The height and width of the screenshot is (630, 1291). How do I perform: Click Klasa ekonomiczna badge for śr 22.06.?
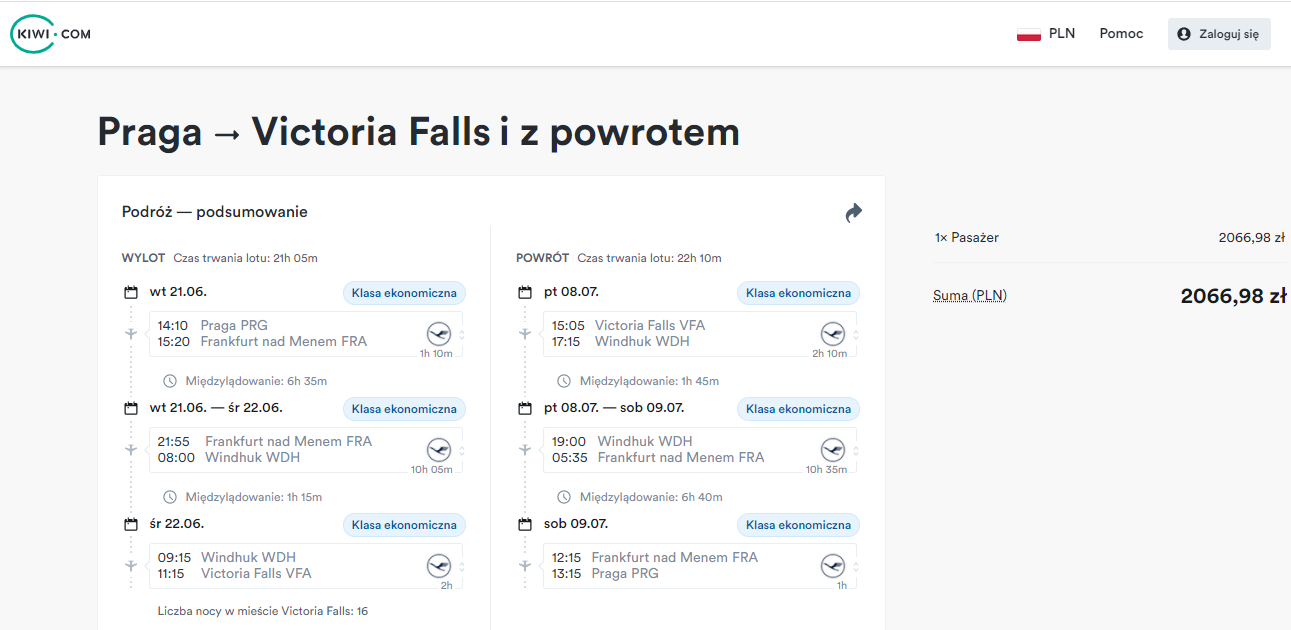404,525
